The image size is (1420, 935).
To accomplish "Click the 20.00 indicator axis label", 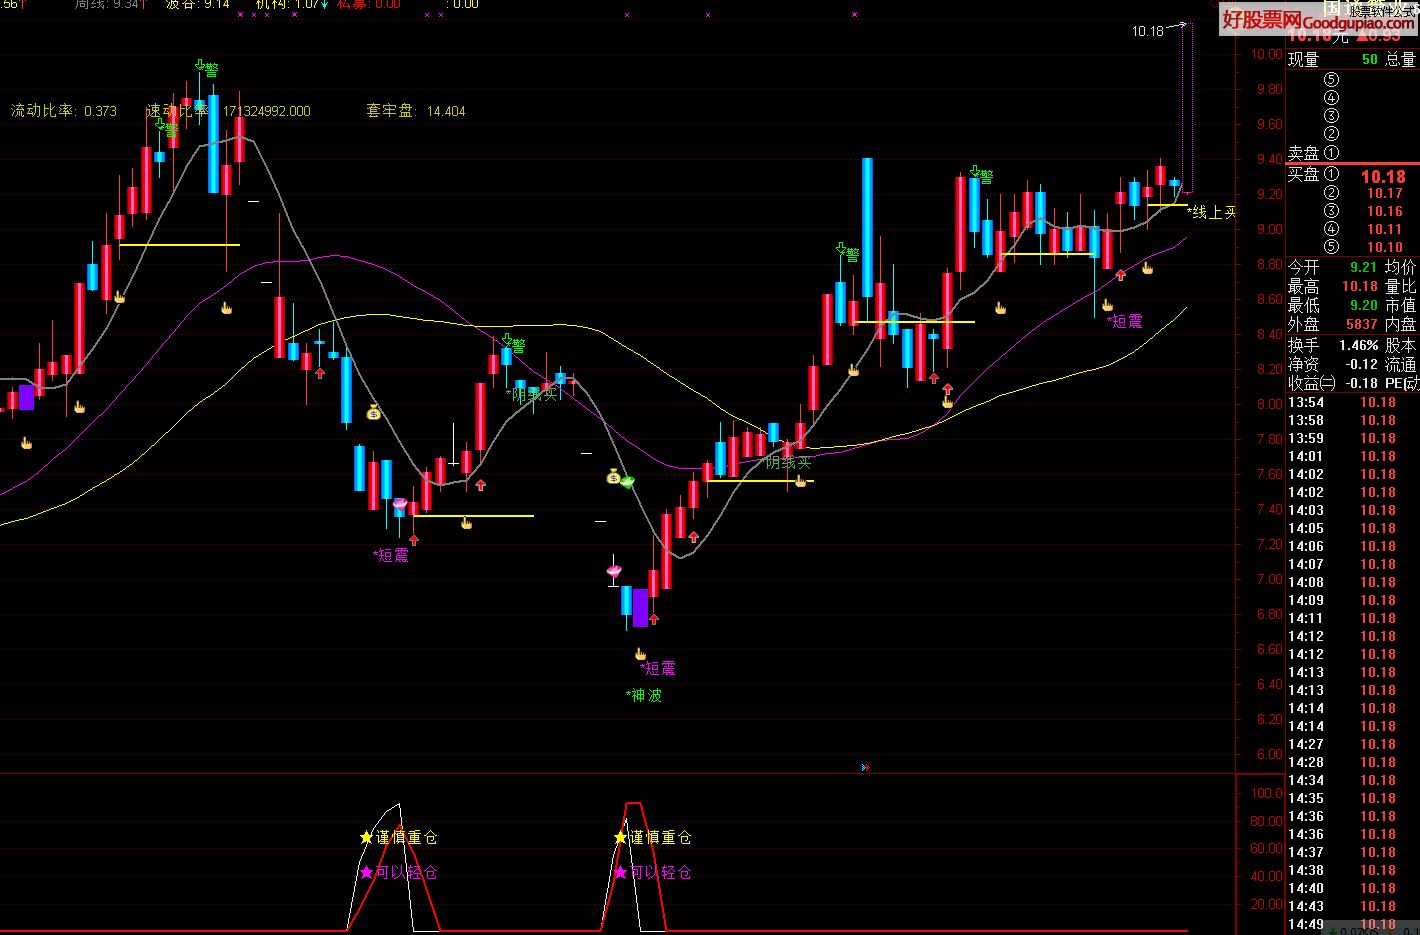I will [1267, 903].
